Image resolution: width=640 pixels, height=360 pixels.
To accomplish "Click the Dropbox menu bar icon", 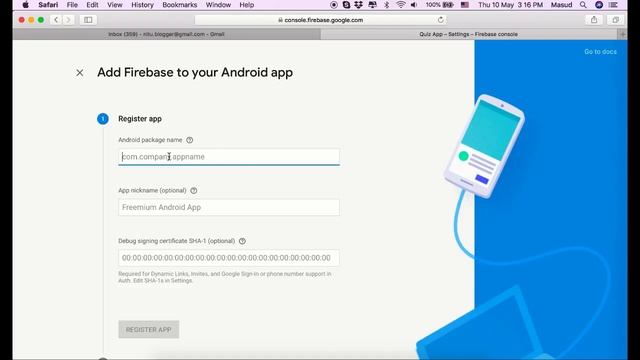I will click(358, 5).
